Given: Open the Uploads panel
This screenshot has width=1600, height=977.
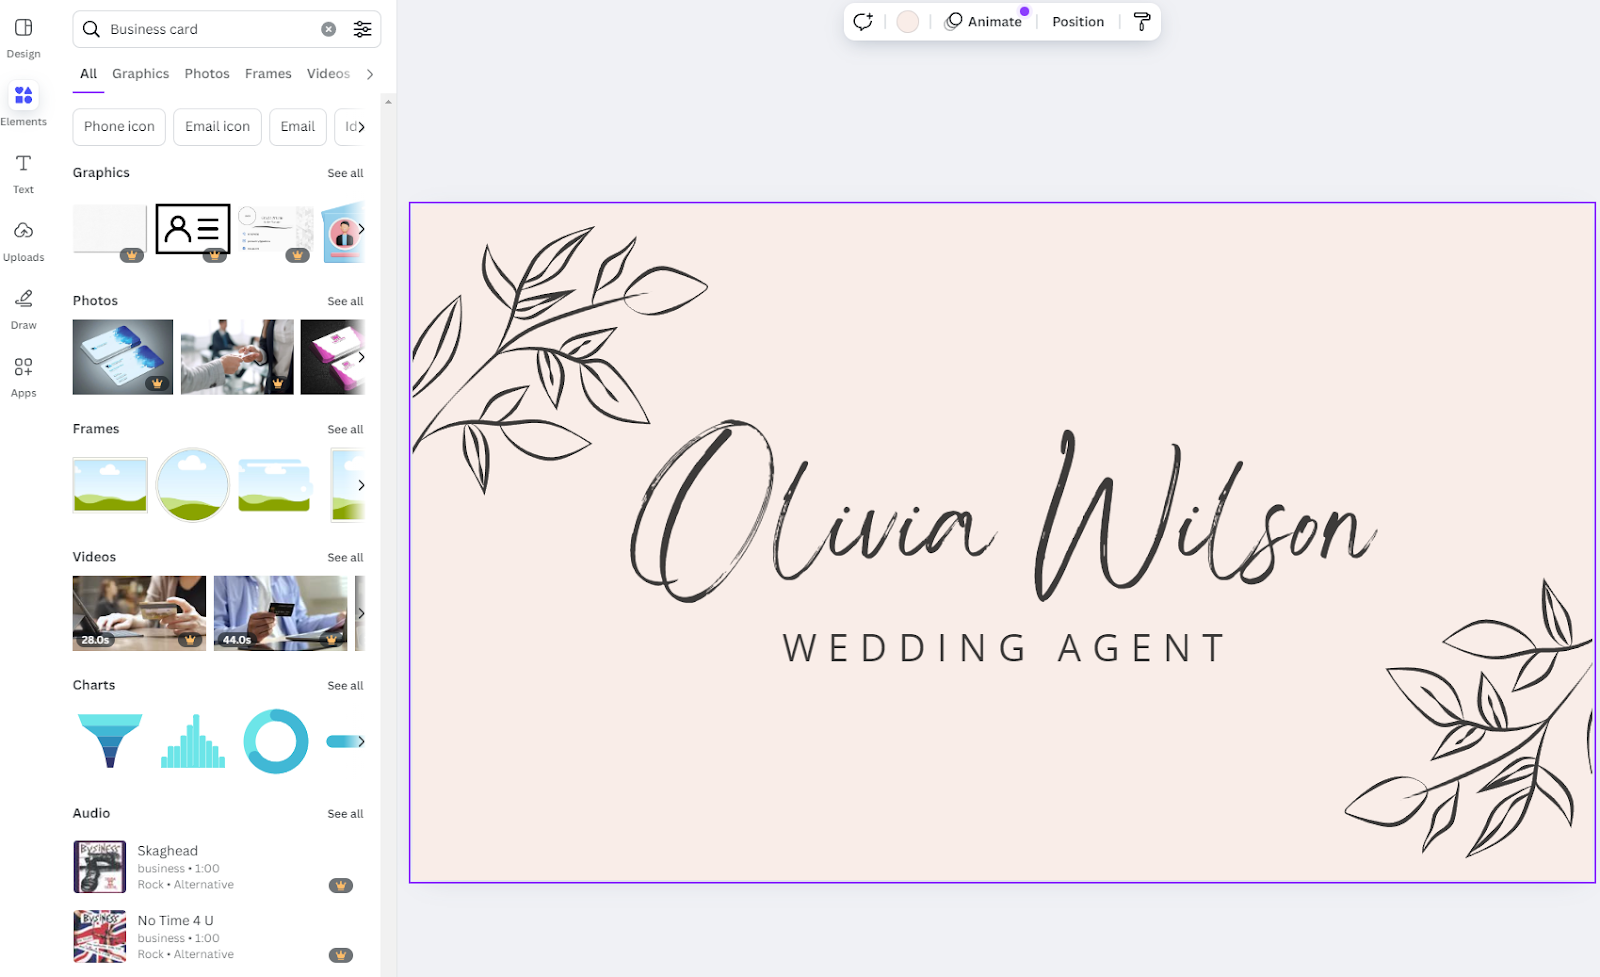Looking at the screenshot, I should pyautogui.click(x=23, y=239).
